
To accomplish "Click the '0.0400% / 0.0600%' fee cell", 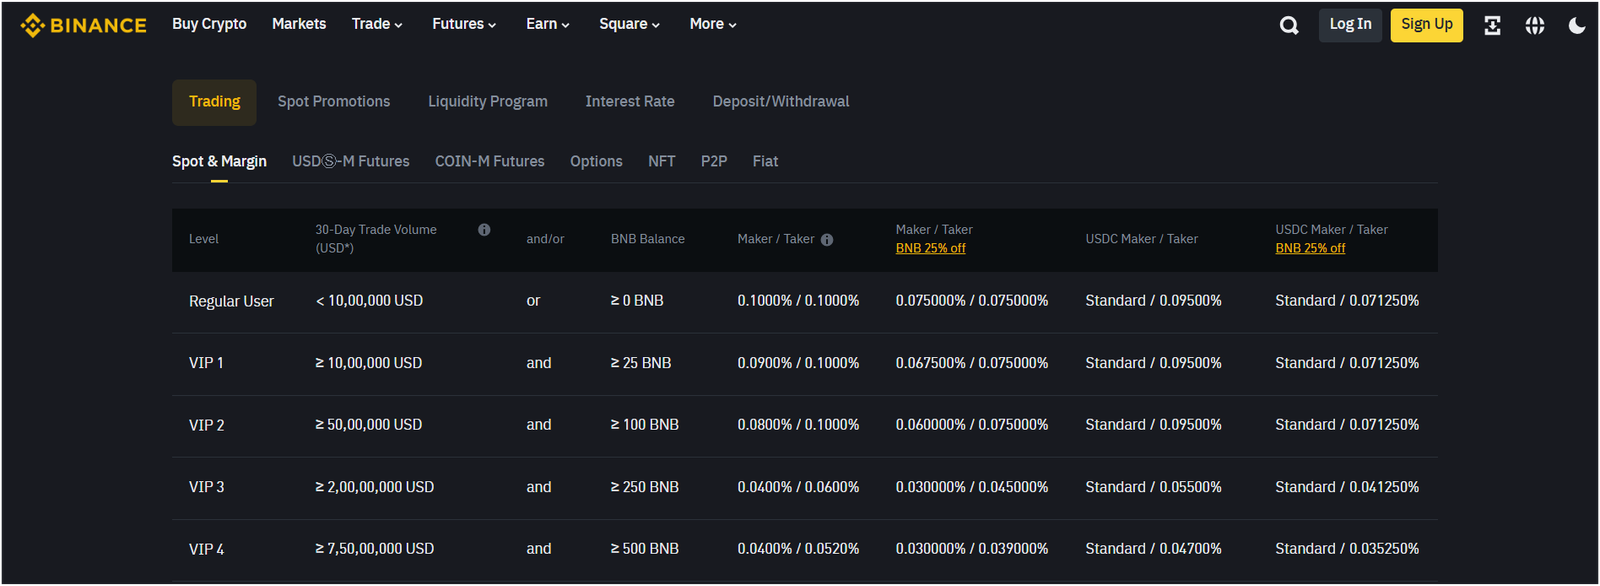I will 798,487.
